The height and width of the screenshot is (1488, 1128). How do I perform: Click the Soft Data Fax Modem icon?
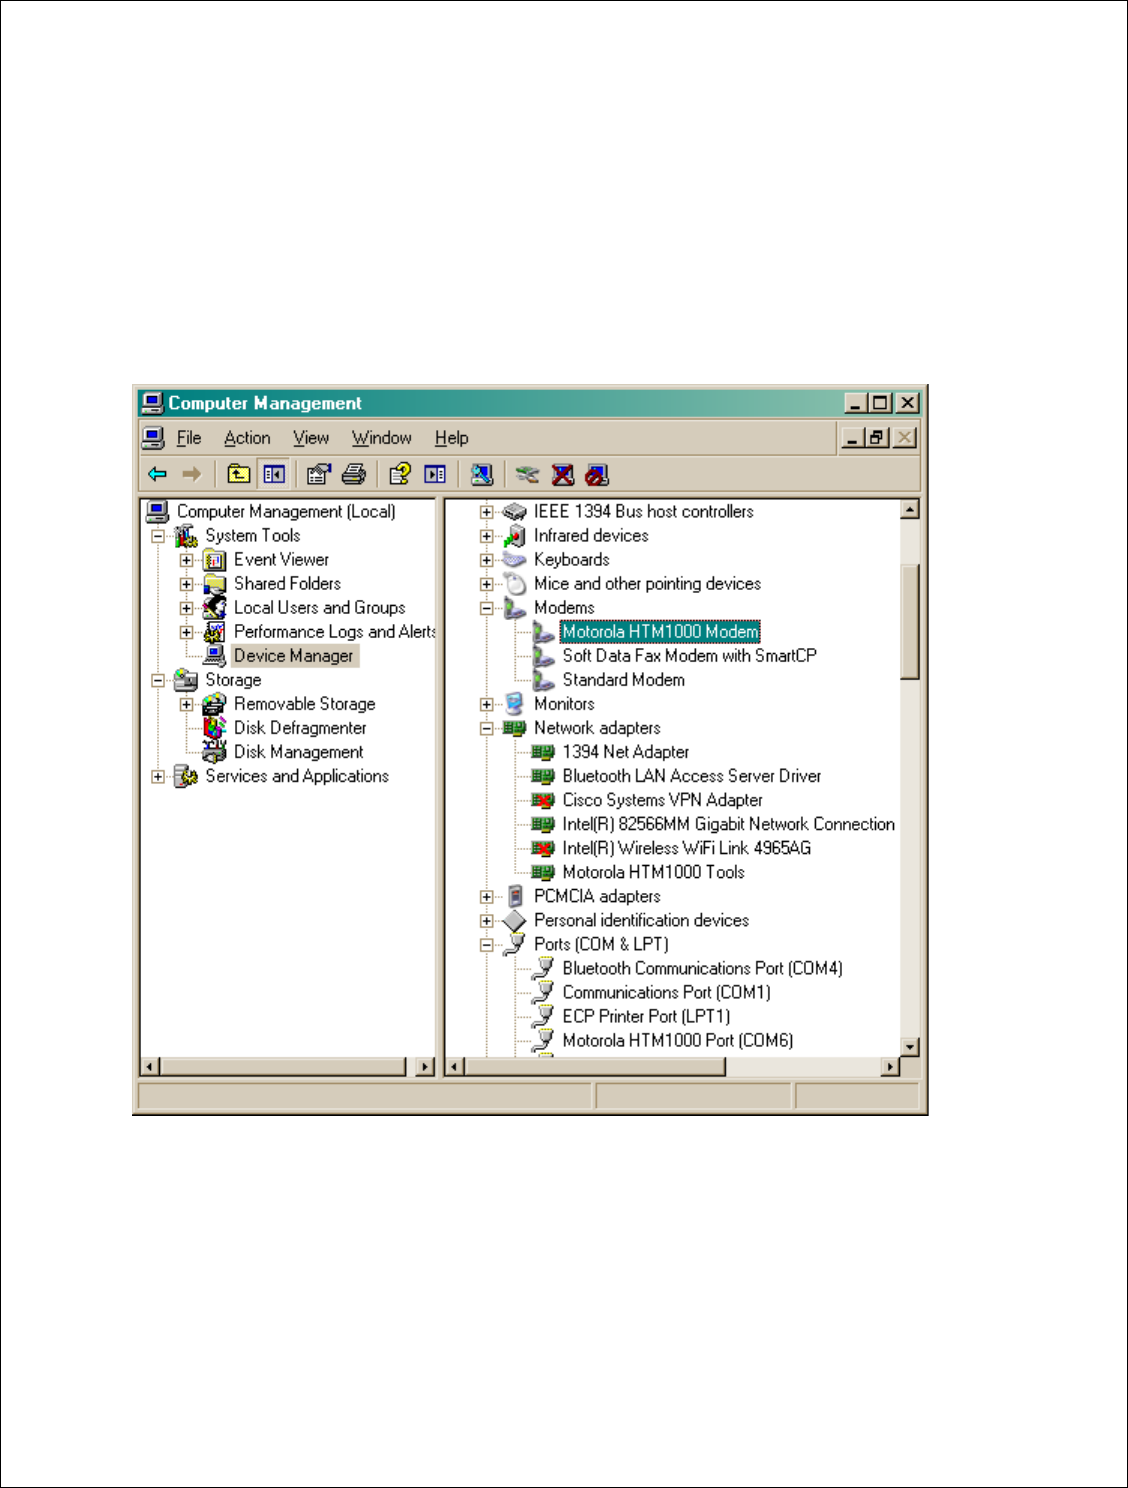click(x=543, y=656)
